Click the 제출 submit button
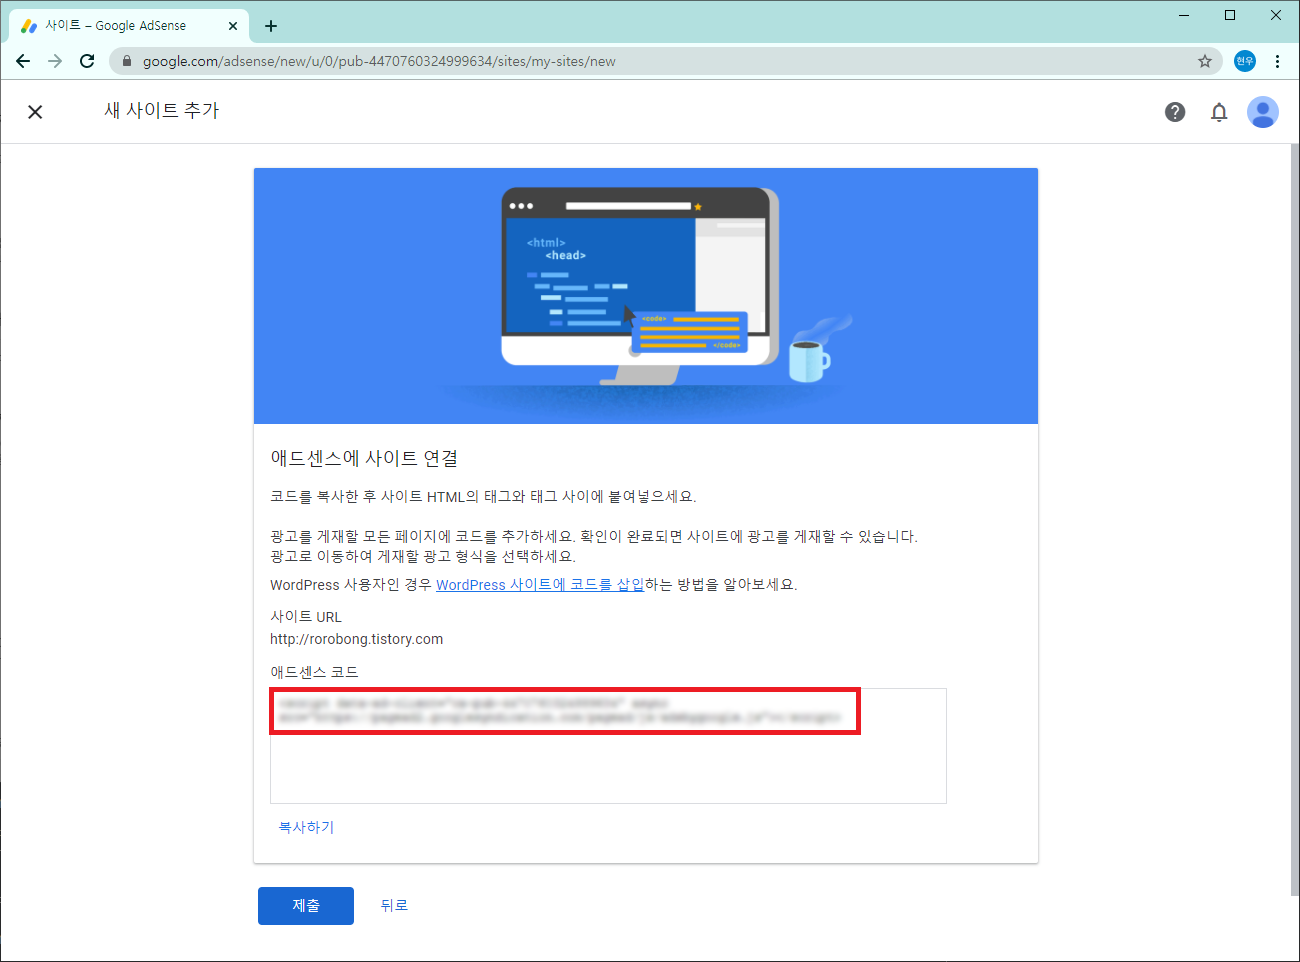Viewport: 1300px width, 962px height. (x=306, y=906)
